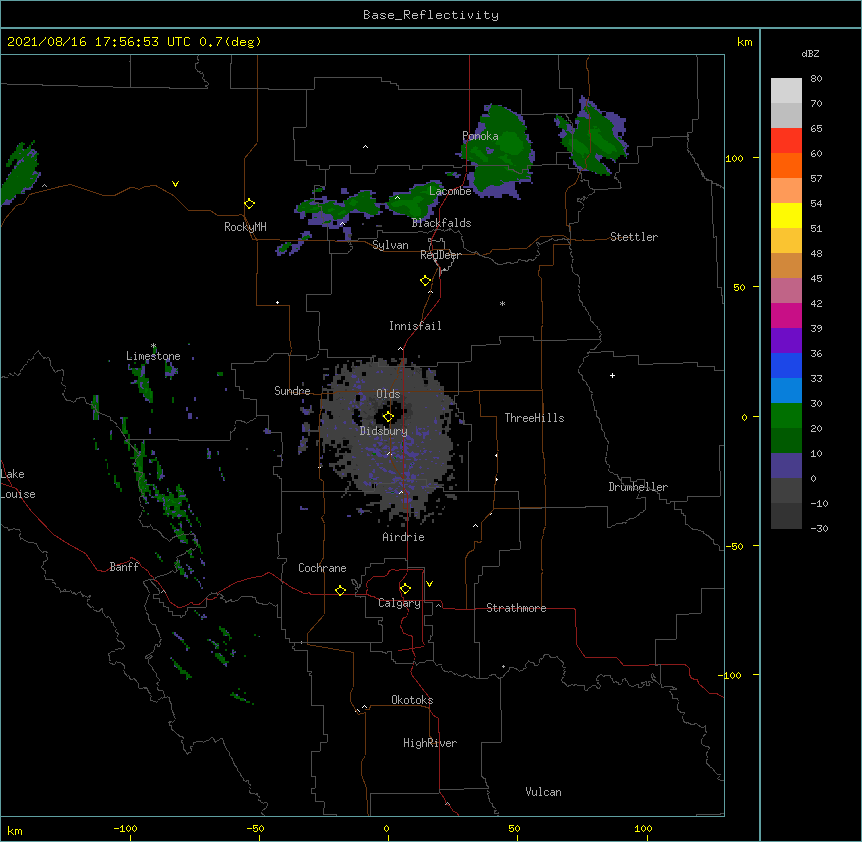Click the yellow diamond marker south of RedDeer

[x=425, y=281]
